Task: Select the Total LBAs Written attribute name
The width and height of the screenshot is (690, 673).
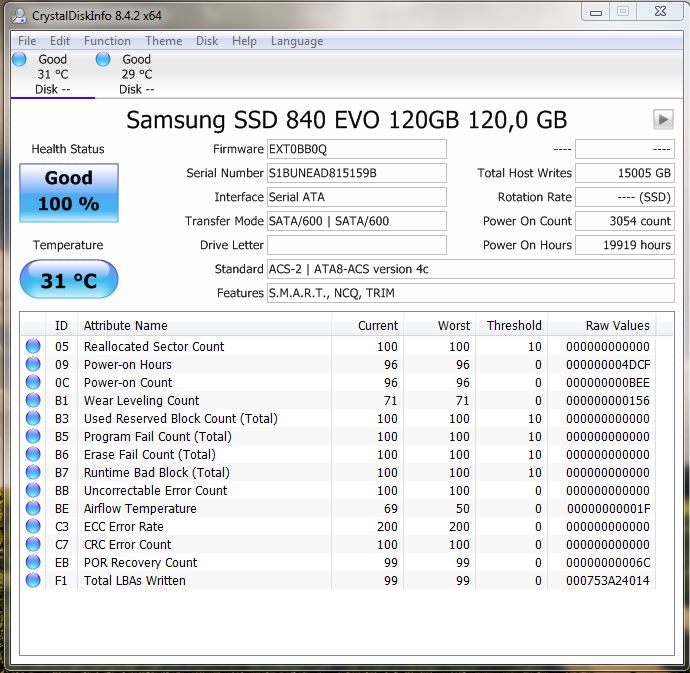Action: point(135,581)
